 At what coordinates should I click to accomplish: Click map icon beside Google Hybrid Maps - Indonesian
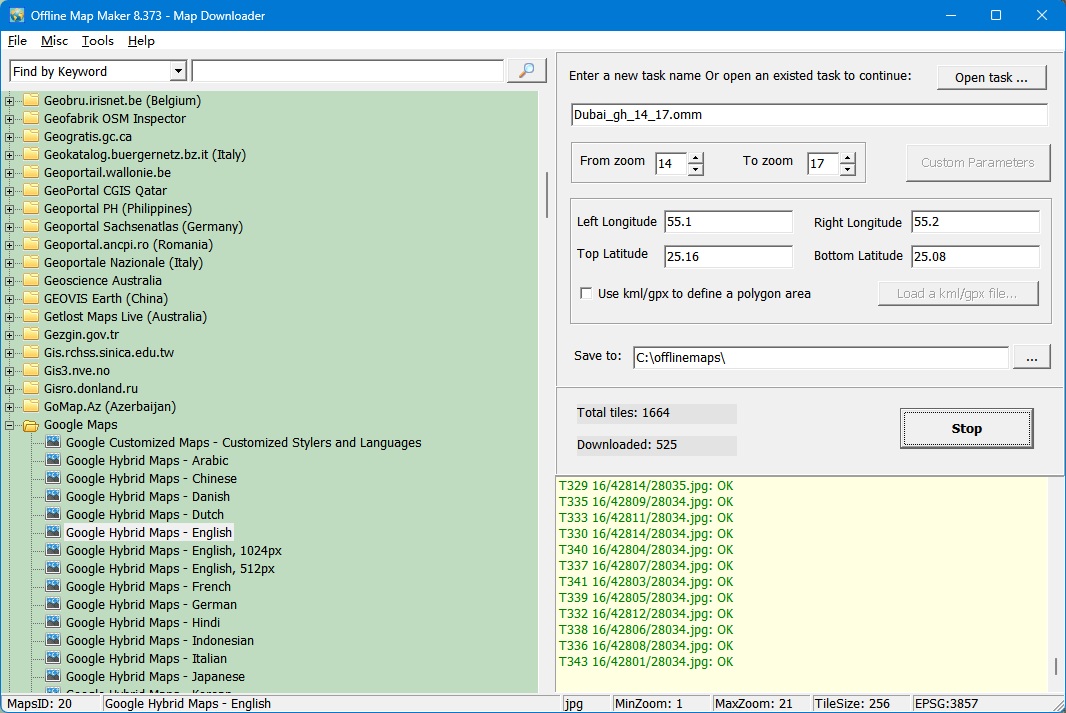coord(53,640)
